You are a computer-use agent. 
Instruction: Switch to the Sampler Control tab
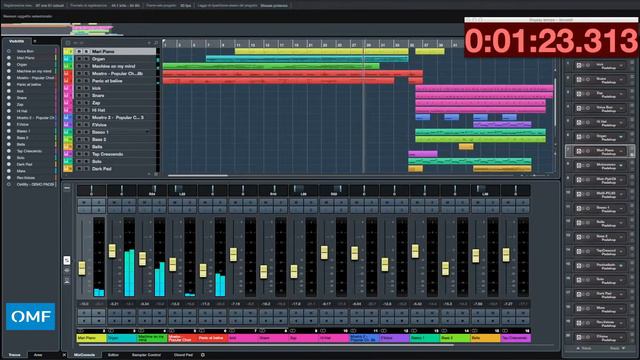(146, 355)
